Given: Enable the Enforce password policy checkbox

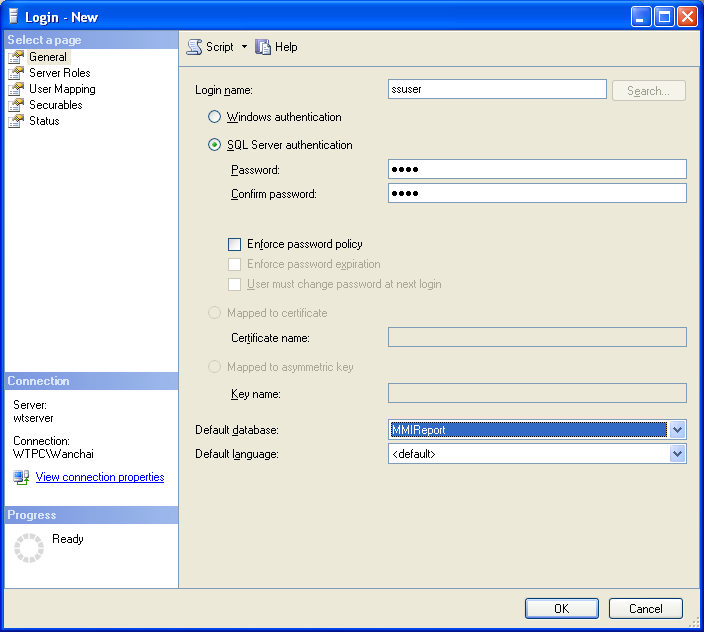Looking at the screenshot, I should click(234, 244).
